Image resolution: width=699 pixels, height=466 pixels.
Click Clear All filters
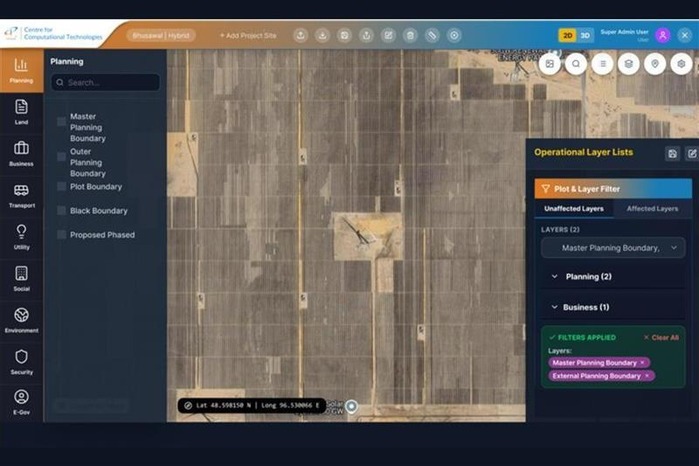(661, 338)
